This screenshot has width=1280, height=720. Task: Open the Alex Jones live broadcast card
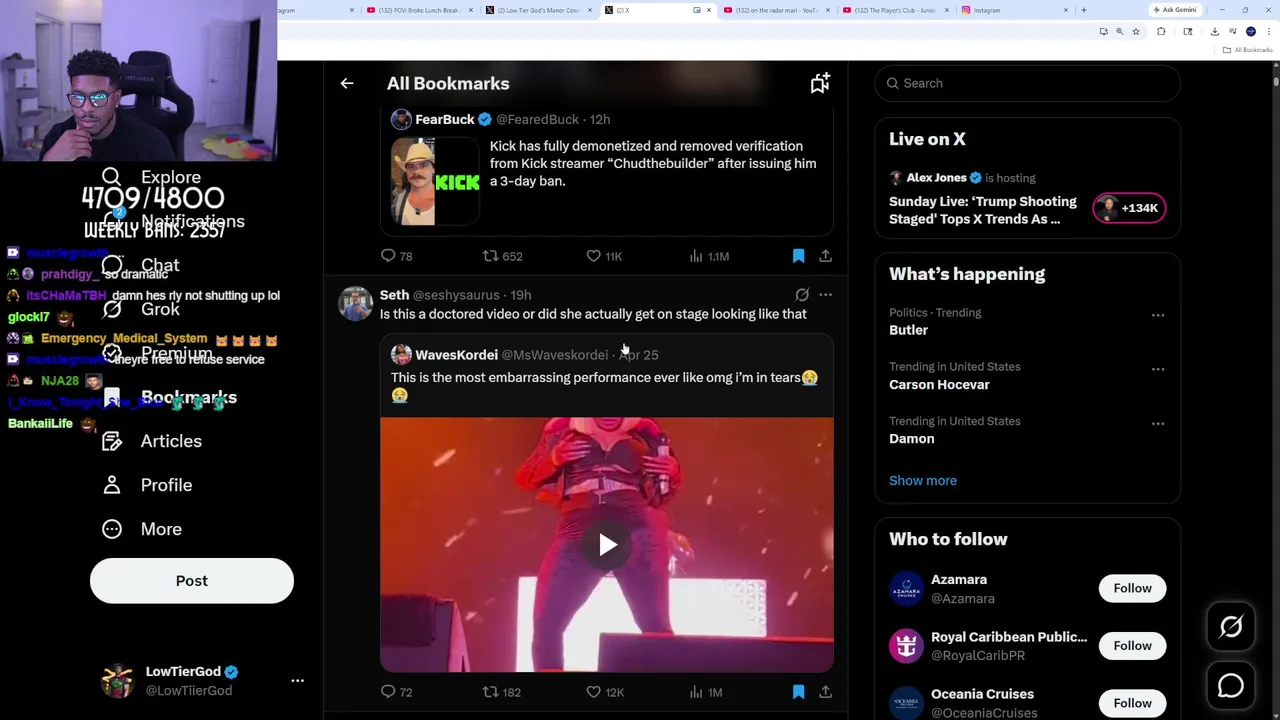click(x=1028, y=198)
